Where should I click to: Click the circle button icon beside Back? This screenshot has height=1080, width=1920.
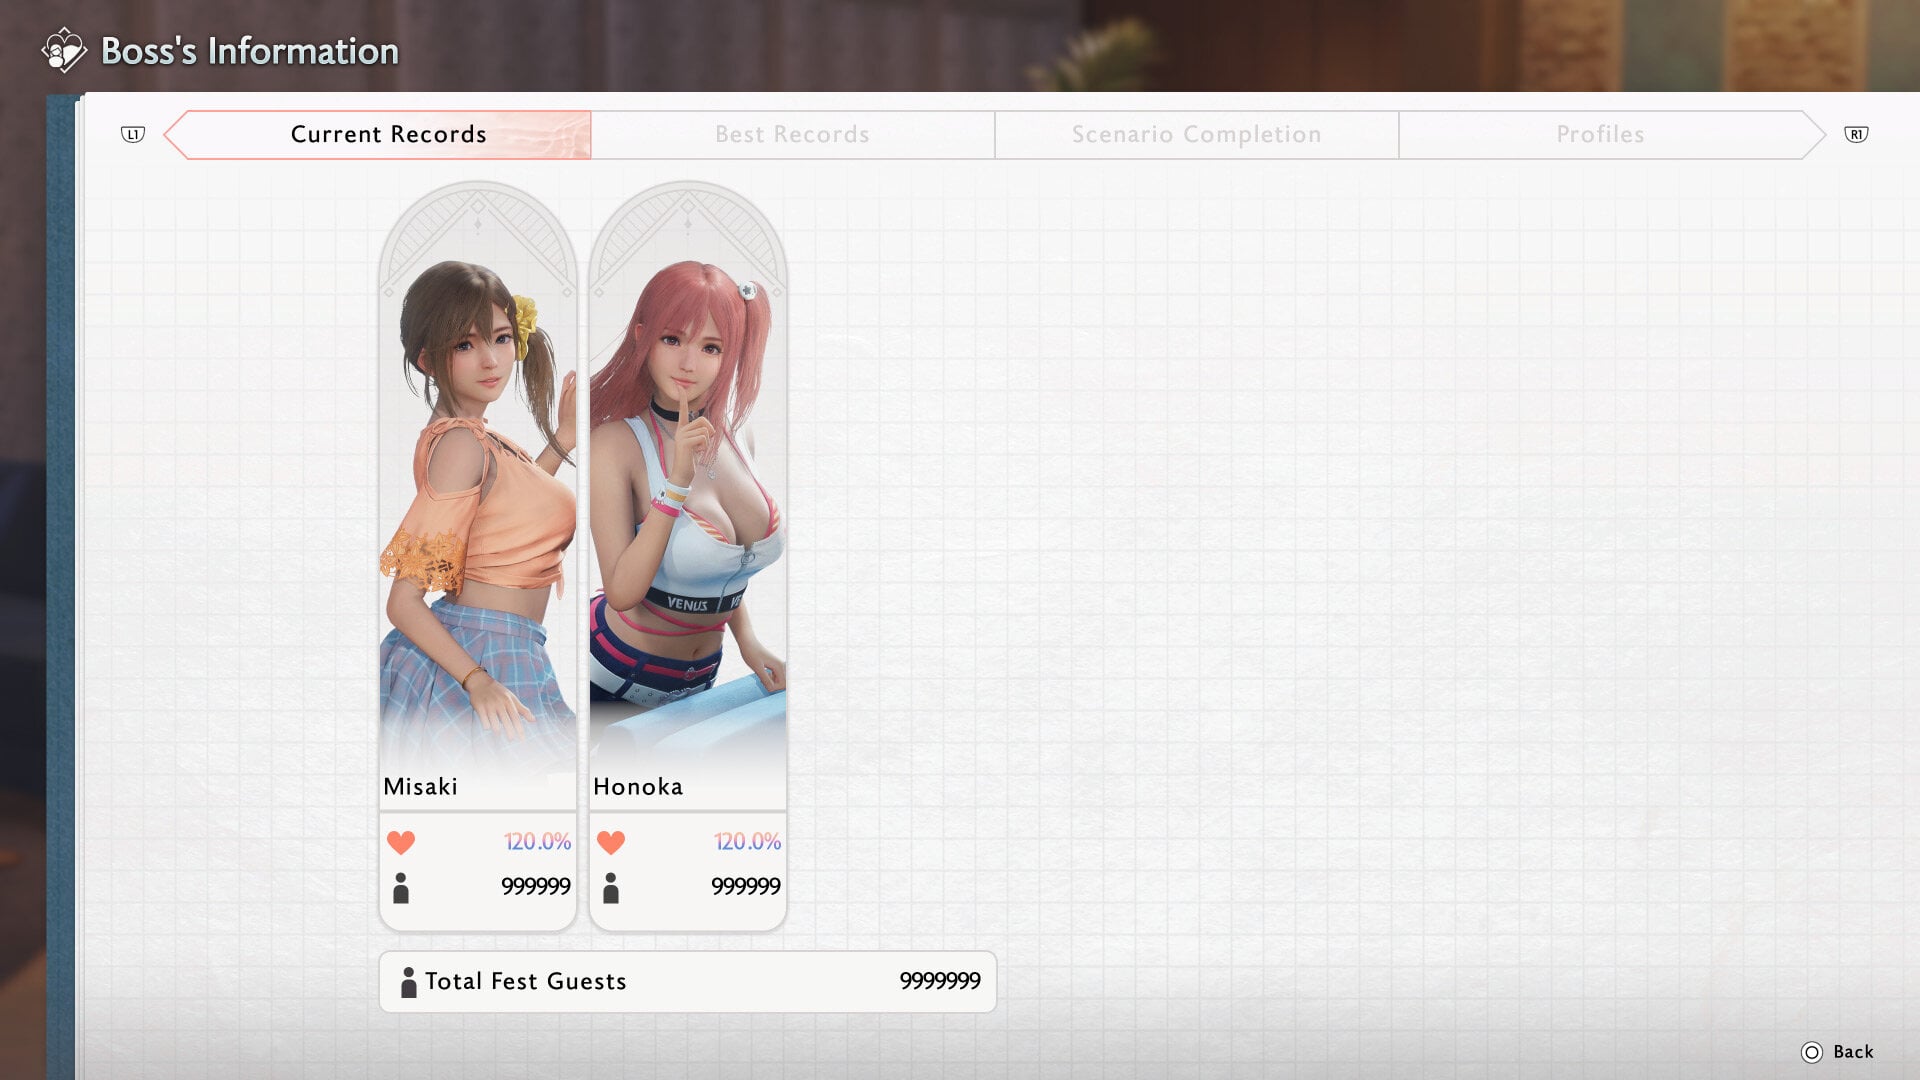click(x=1812, y=1052)
